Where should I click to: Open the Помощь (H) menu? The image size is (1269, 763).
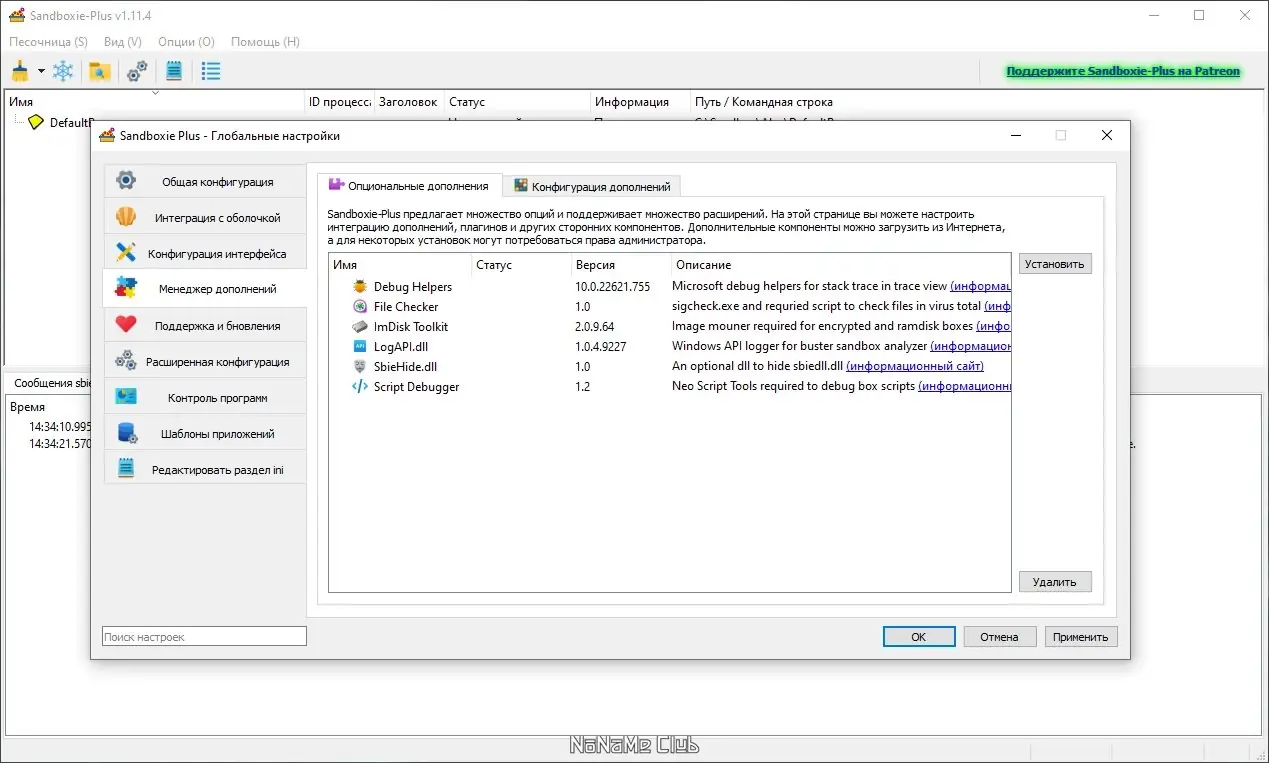[x=265, y=42]
